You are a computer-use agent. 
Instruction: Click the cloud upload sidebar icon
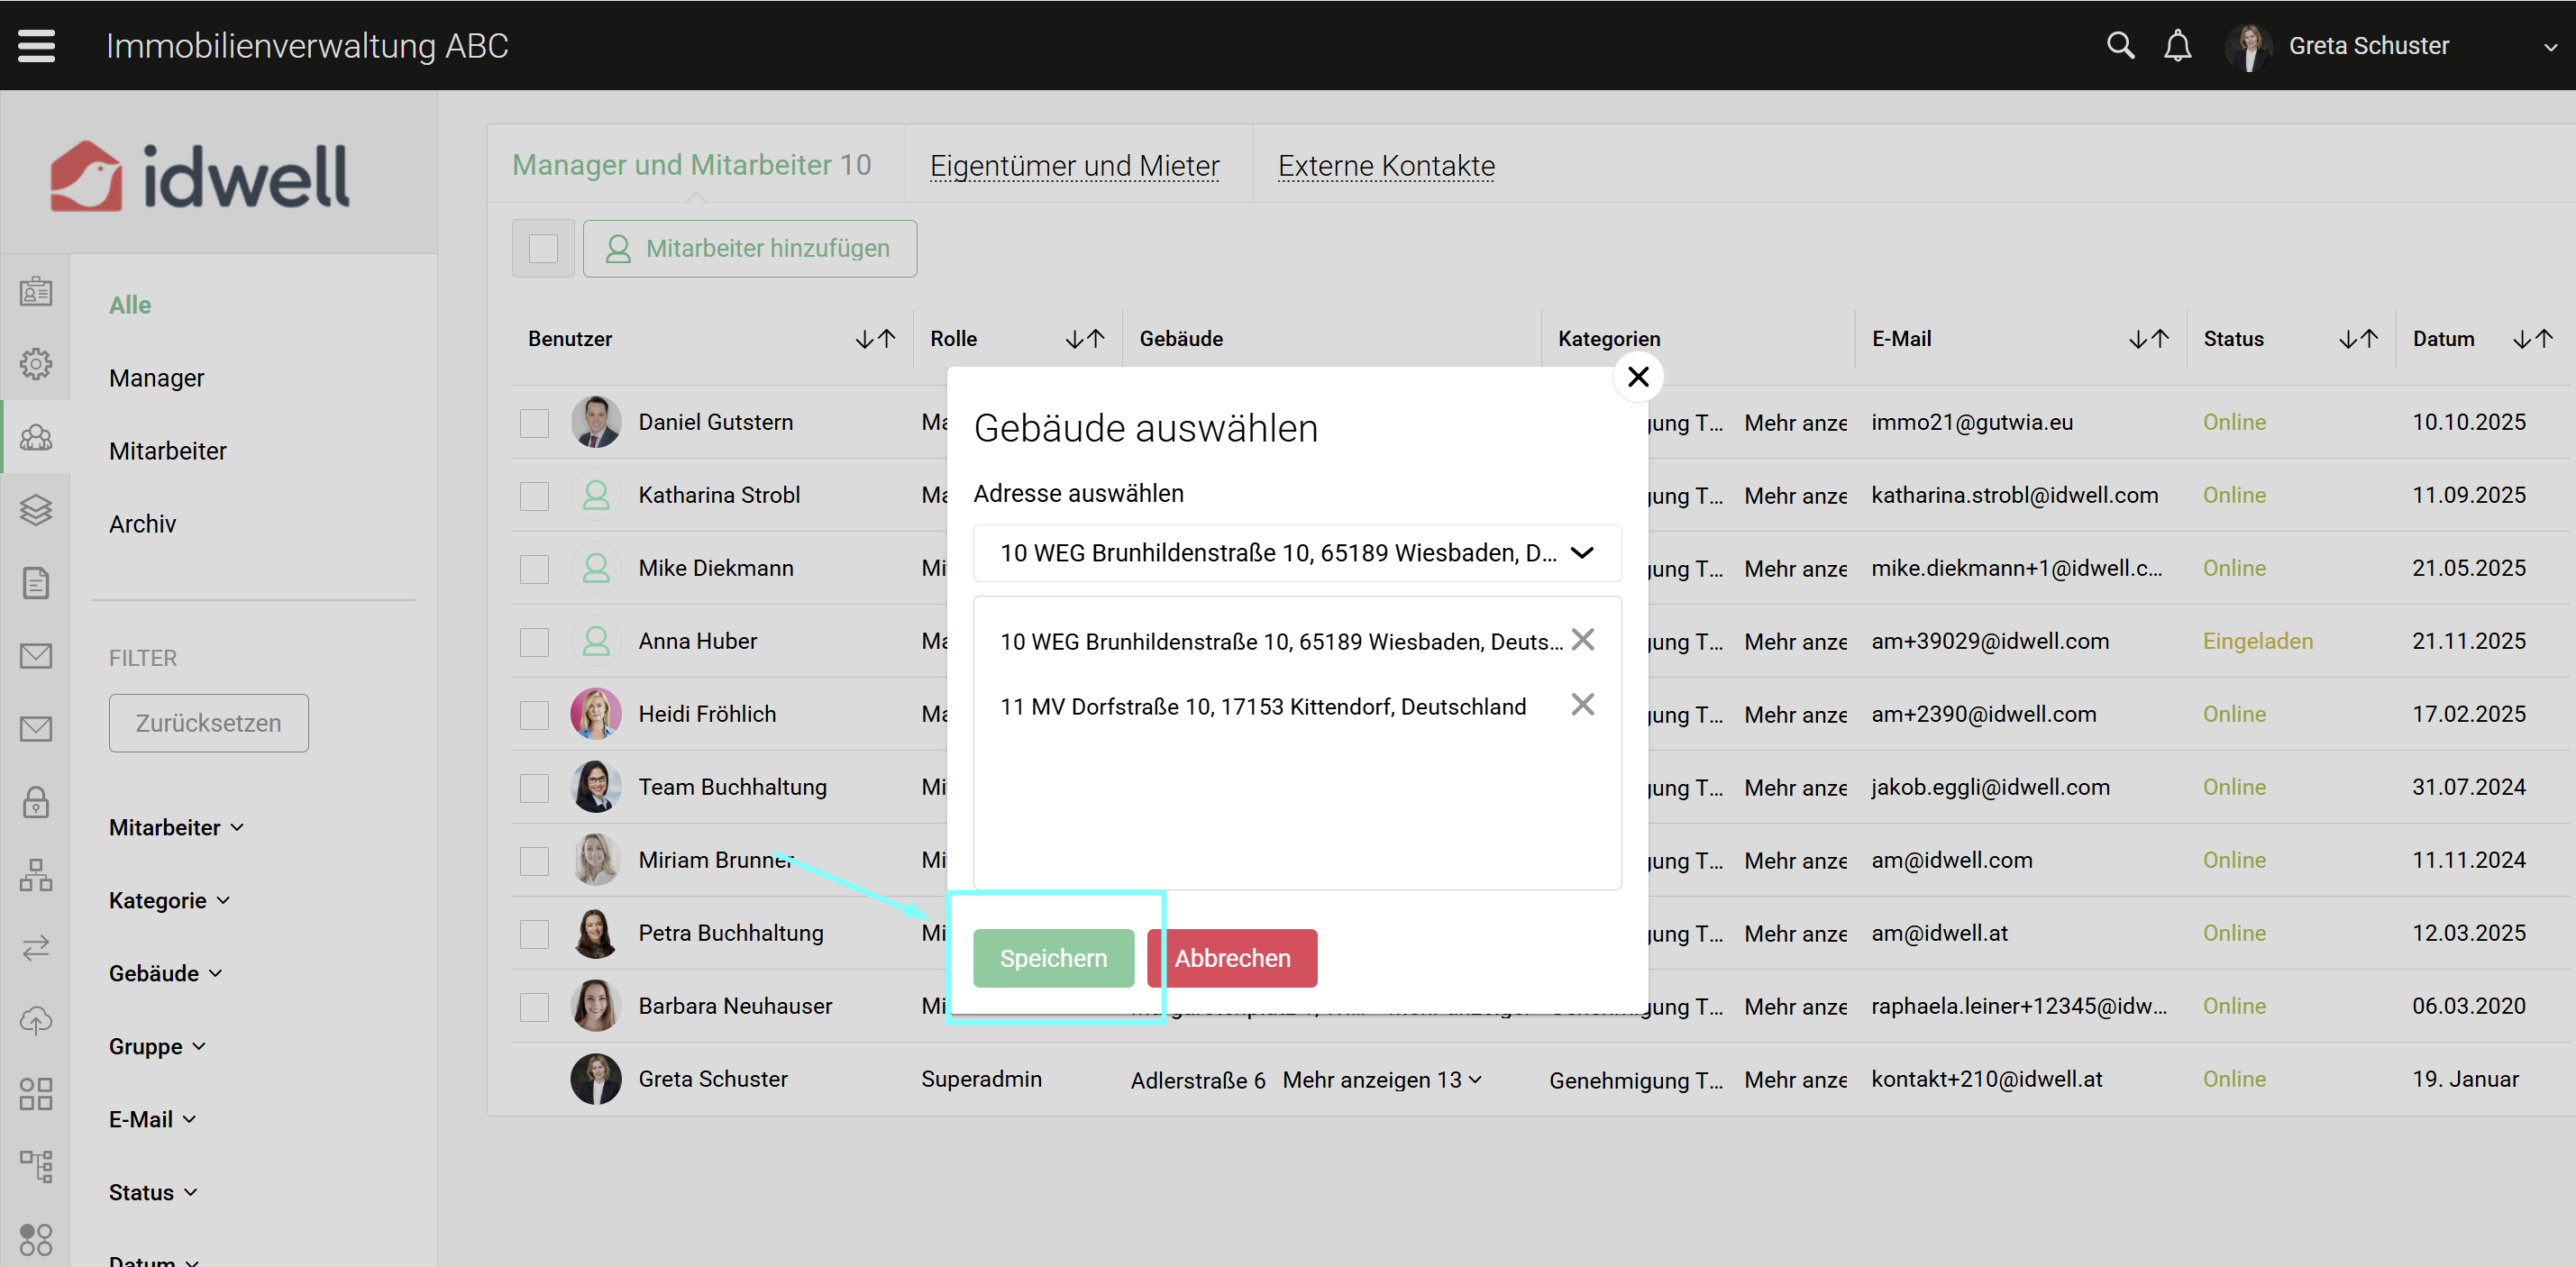(x=36, y=1020)
